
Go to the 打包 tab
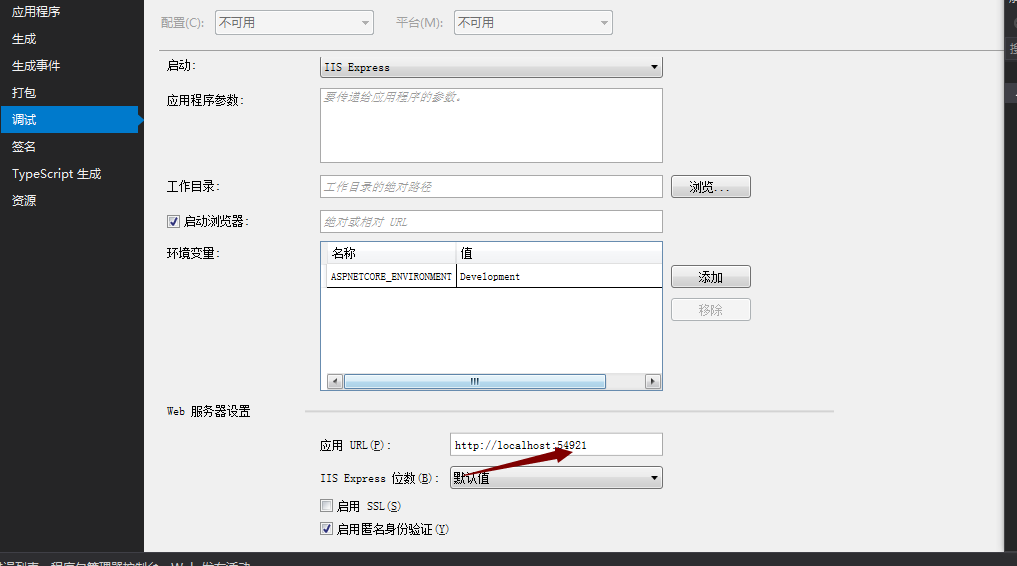[x=24, y=93]
